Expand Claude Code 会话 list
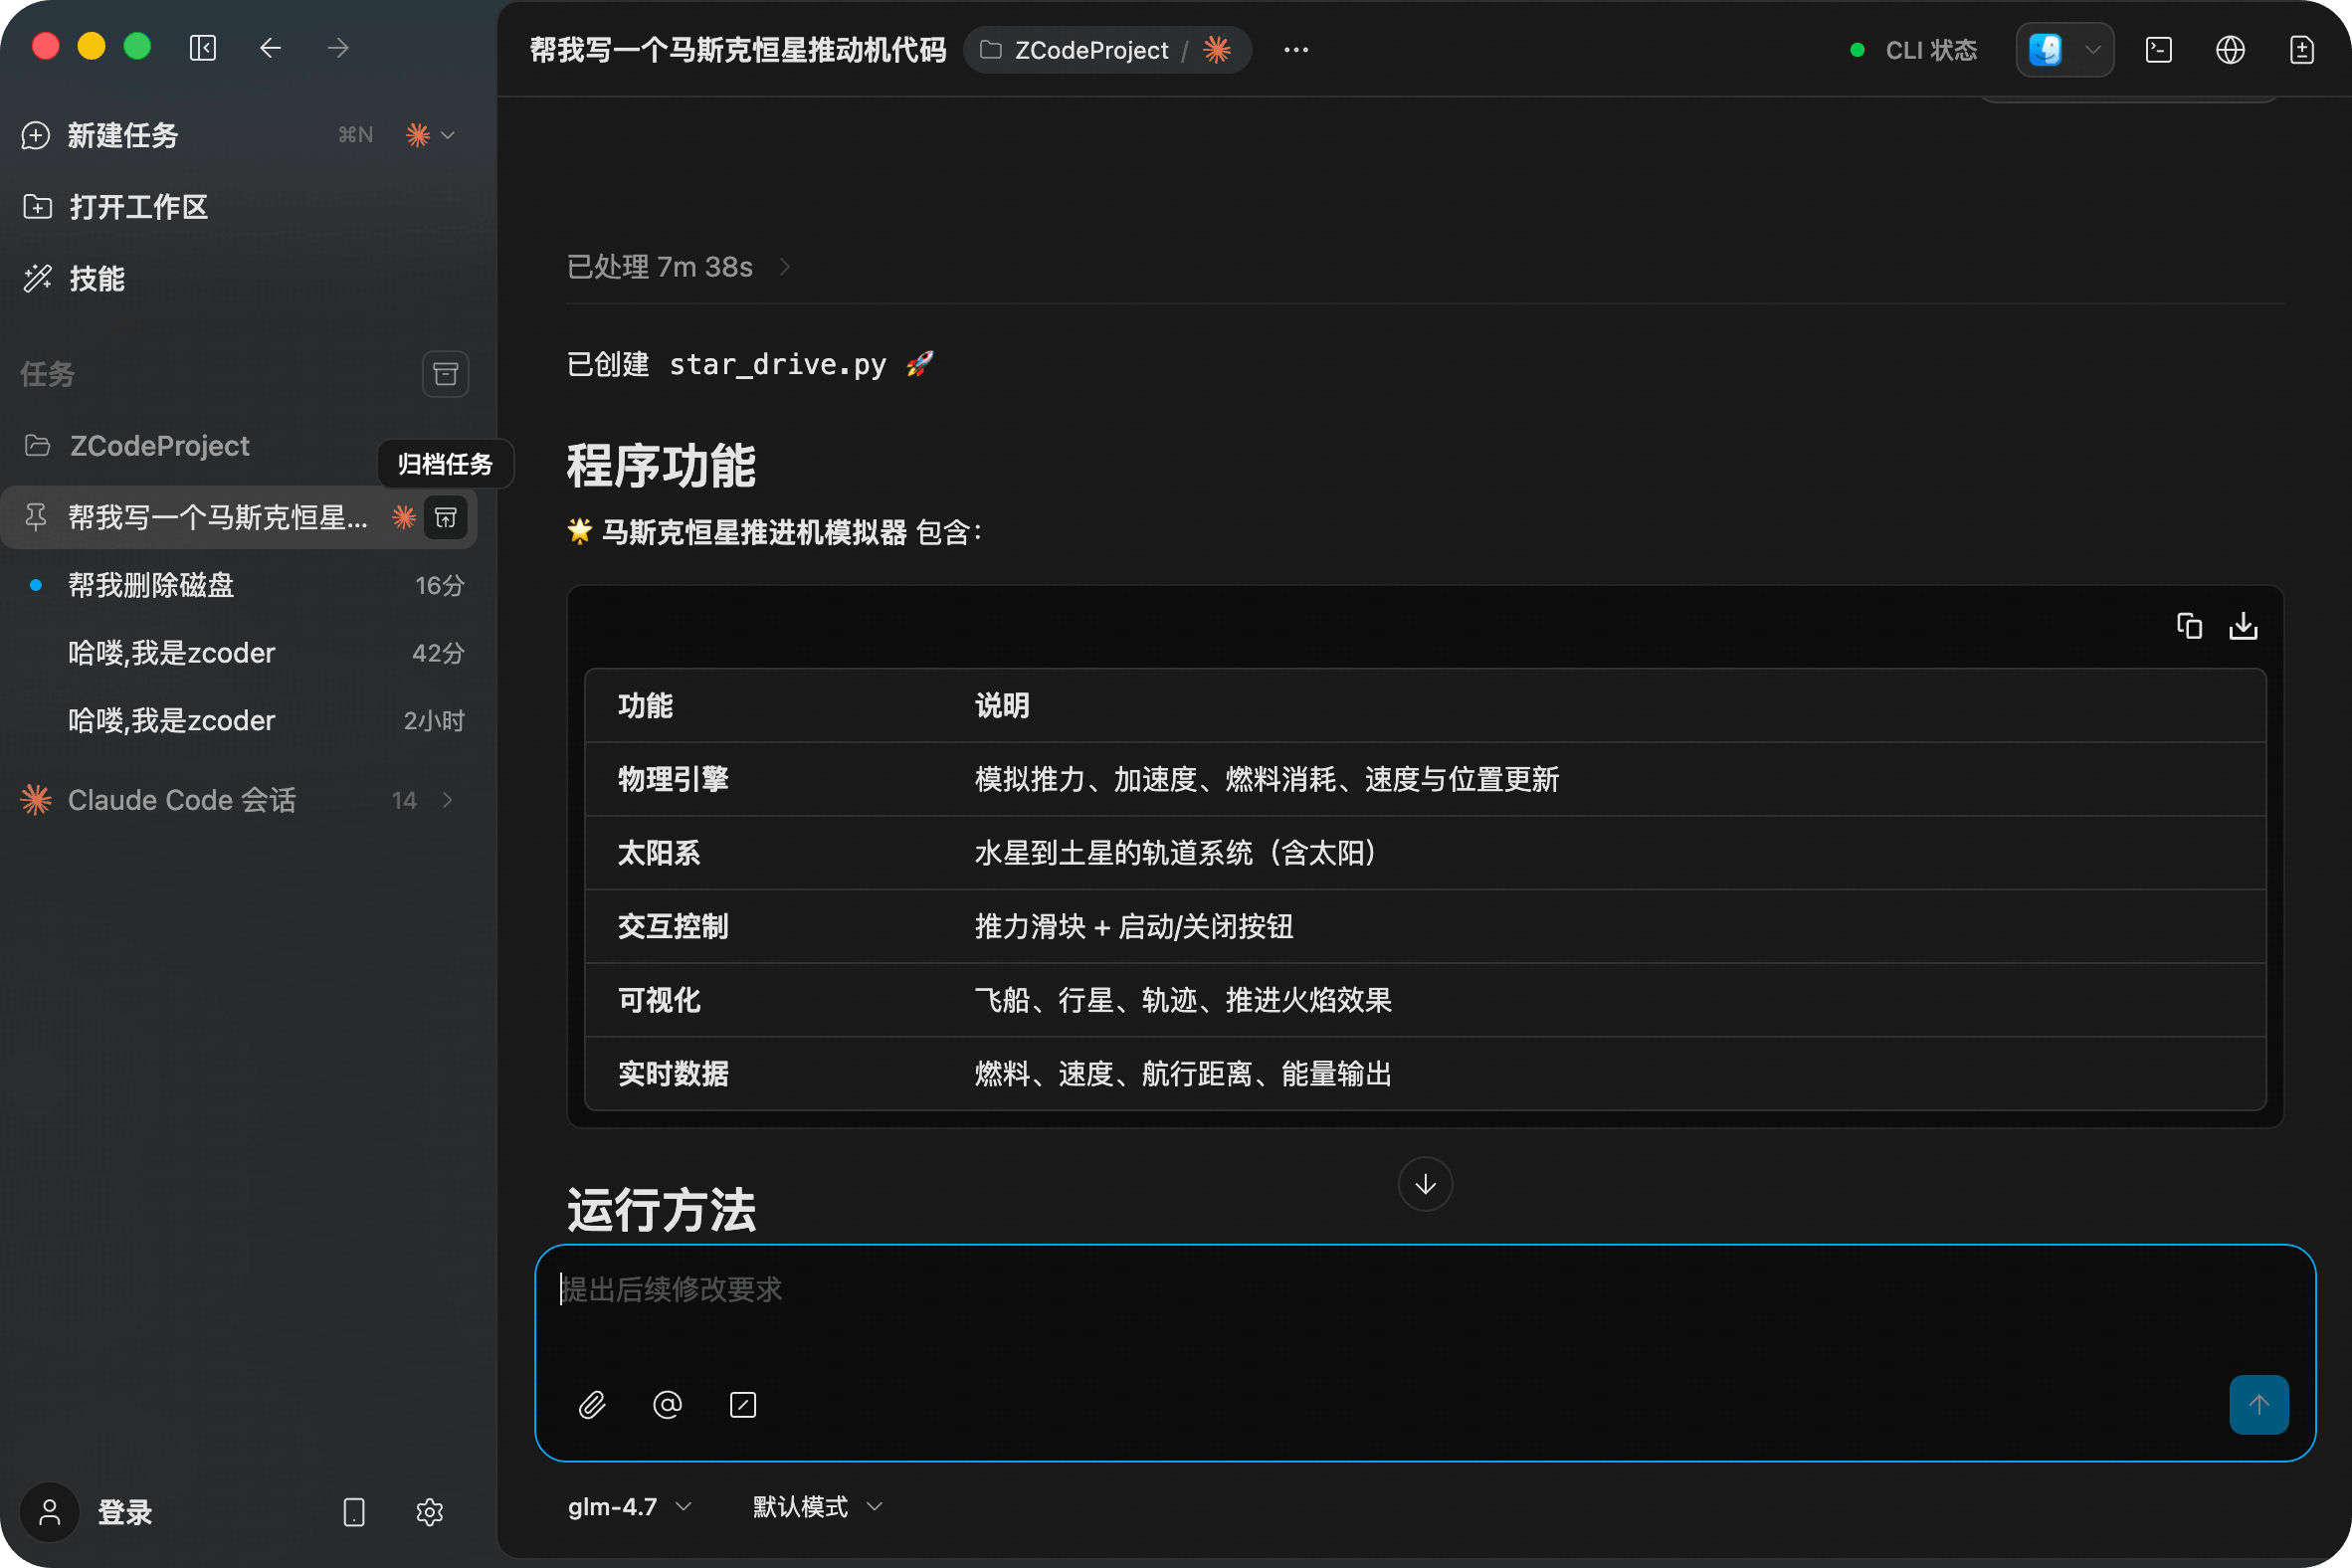Screen dimensions: 2352x1568 [x=447, y=800]
